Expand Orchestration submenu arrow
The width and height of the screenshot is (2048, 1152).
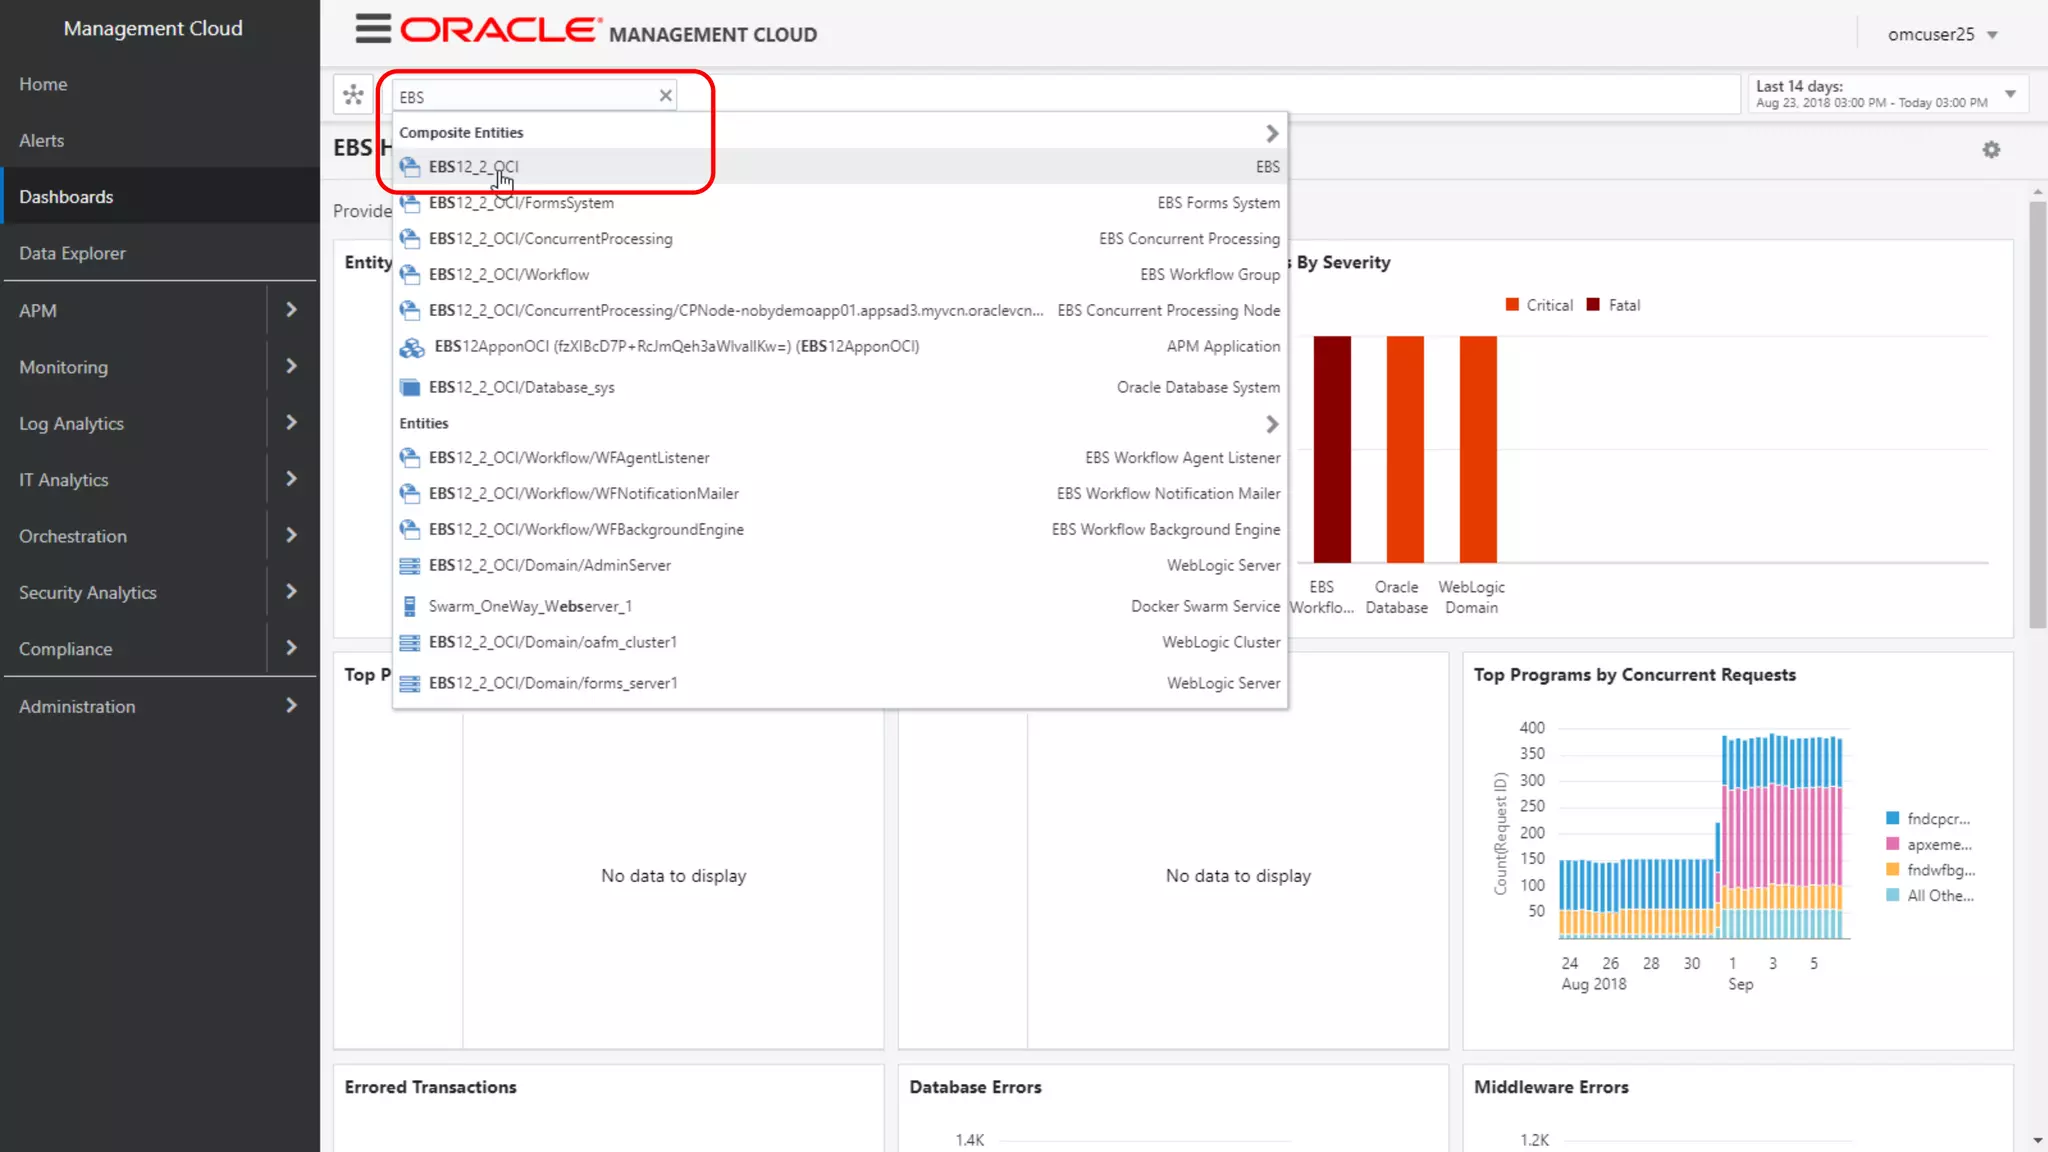(291, 535)
